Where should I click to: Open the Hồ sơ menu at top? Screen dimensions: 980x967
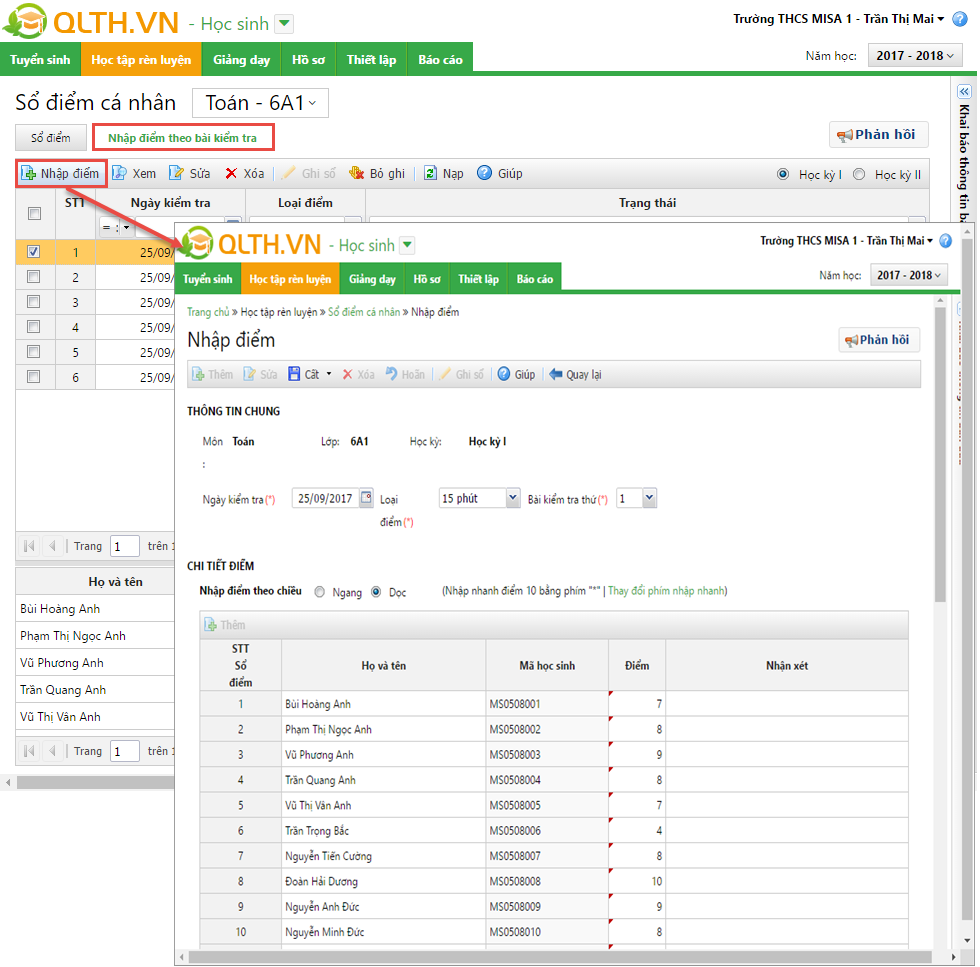pos(308,59)
